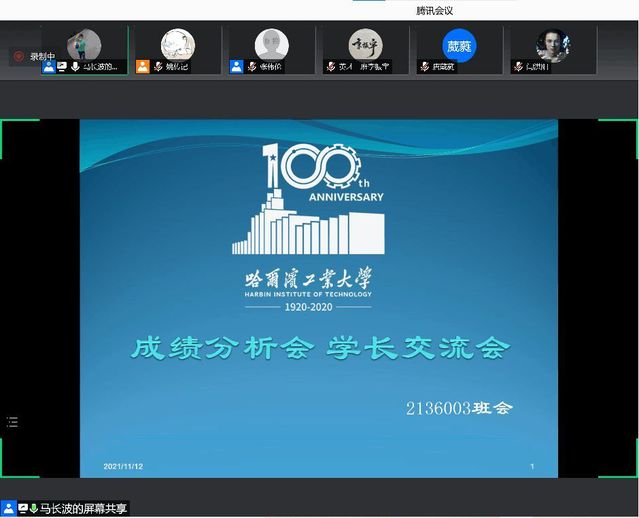Click the red recording indicator icon

point(18,56)
